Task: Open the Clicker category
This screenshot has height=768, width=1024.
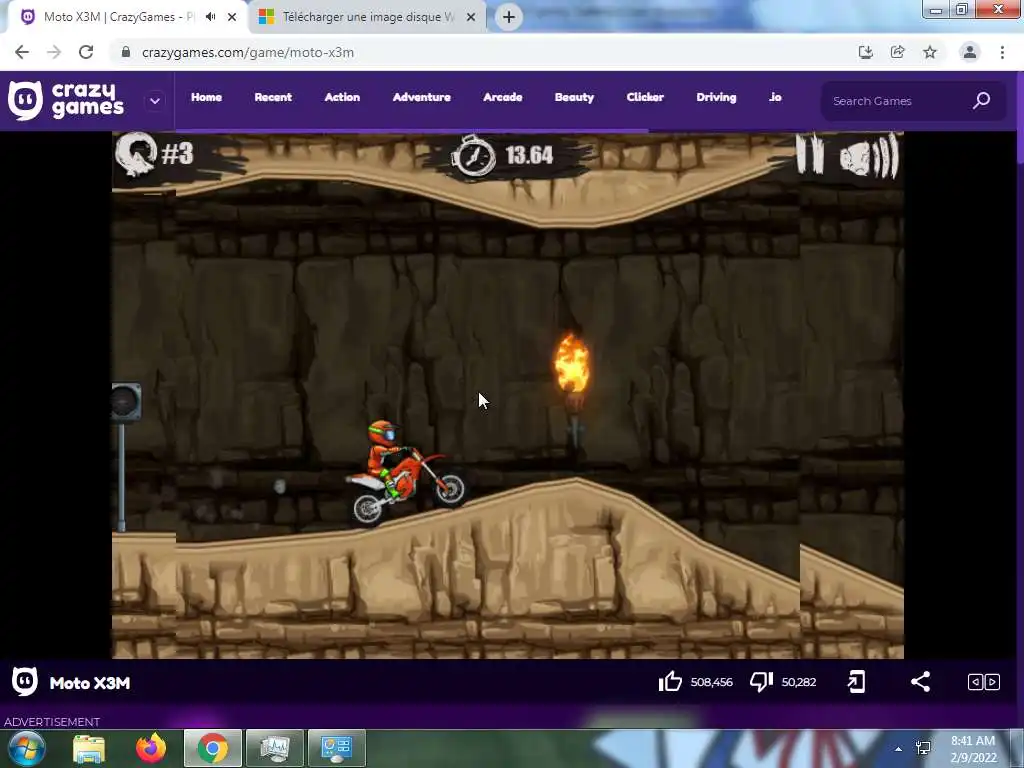Action: (x=645, y=97)
